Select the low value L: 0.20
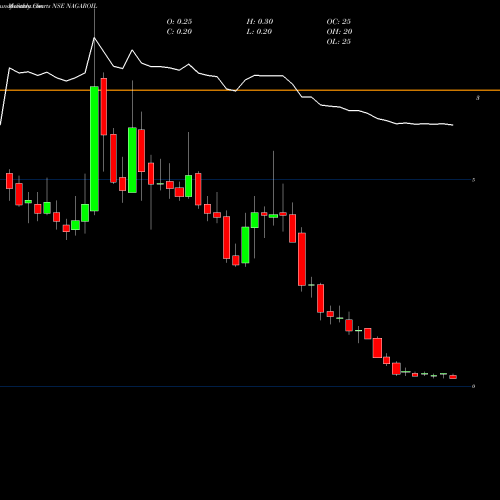The width and height of the screenshot is (500, 500). [x=259, y=32]
